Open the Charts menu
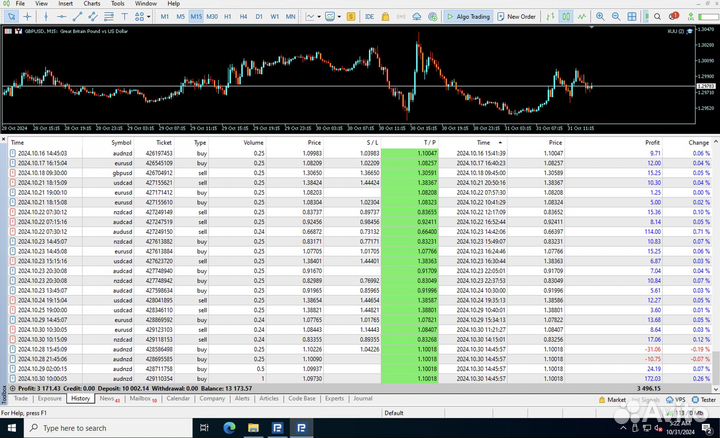This screenshot has height=438, width=720. click(x=91, y=4)
